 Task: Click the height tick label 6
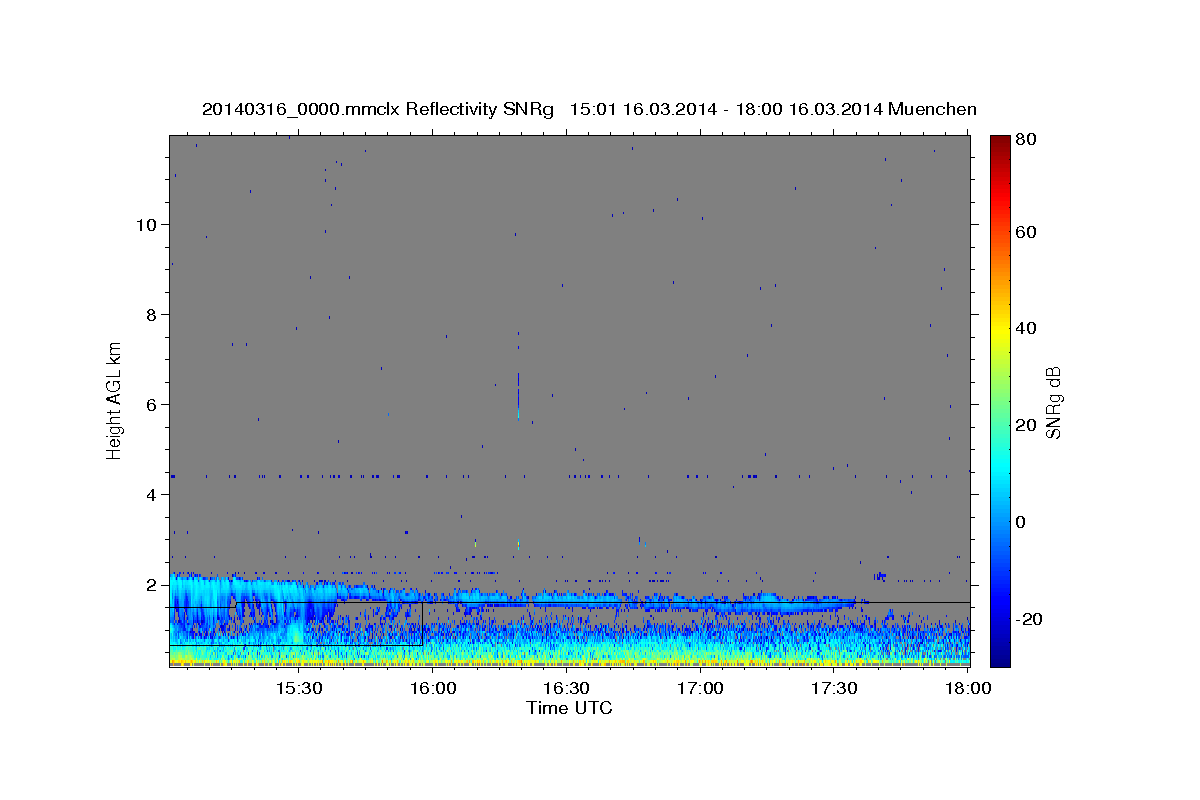(153, 405)
